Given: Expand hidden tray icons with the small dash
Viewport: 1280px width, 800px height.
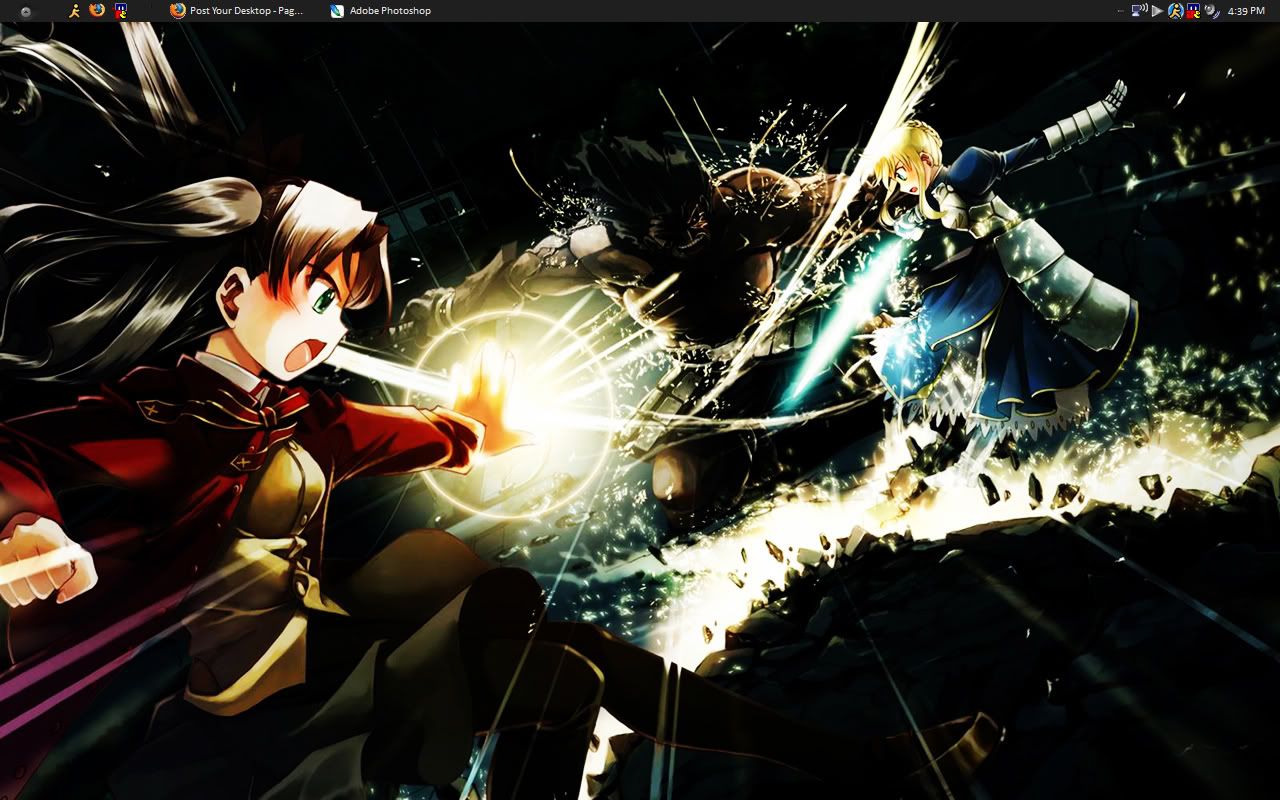Looking at the screenshot, I should click(x=1121, y=11).
